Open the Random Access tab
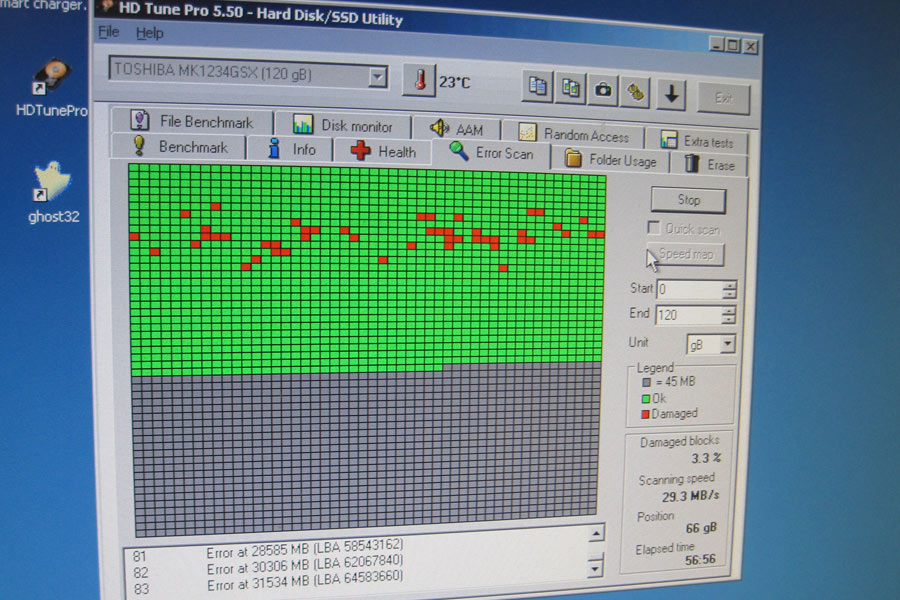Viewport: 900px width, 600px height. pos(573,134)
